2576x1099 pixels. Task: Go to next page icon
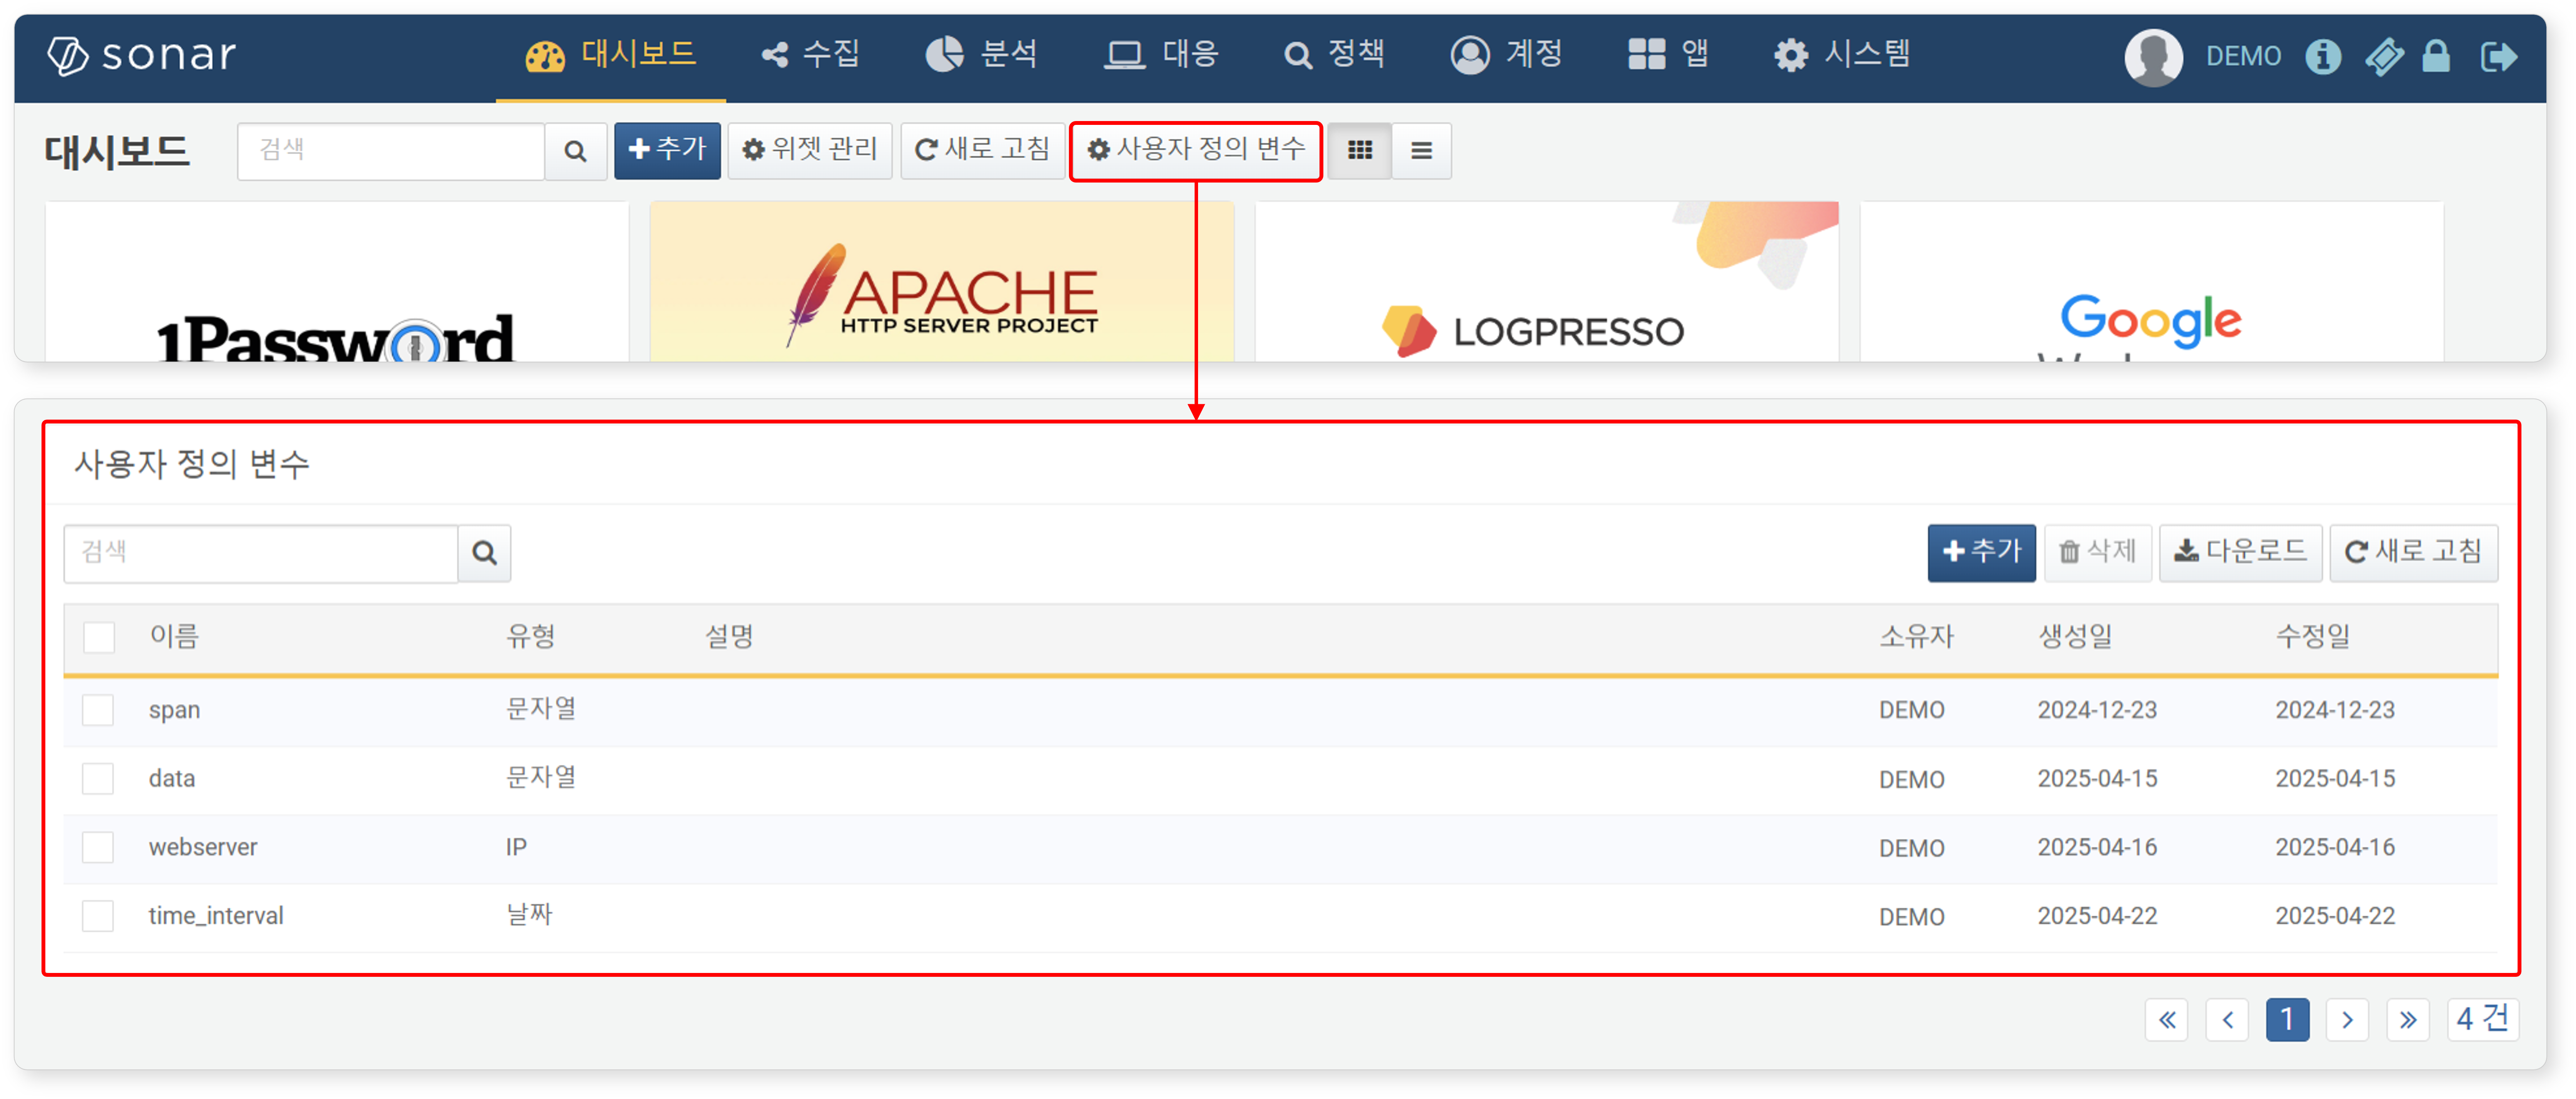(2347, 1020)
